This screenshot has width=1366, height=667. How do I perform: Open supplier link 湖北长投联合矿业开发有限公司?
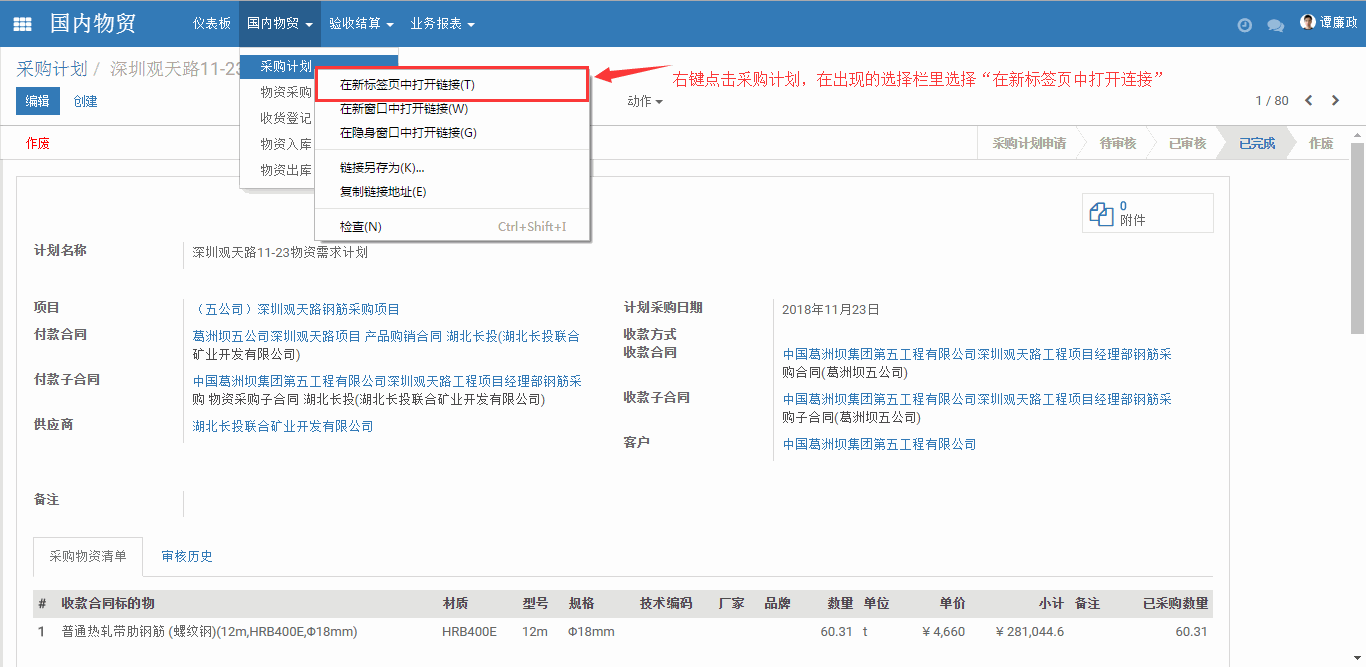283,426
